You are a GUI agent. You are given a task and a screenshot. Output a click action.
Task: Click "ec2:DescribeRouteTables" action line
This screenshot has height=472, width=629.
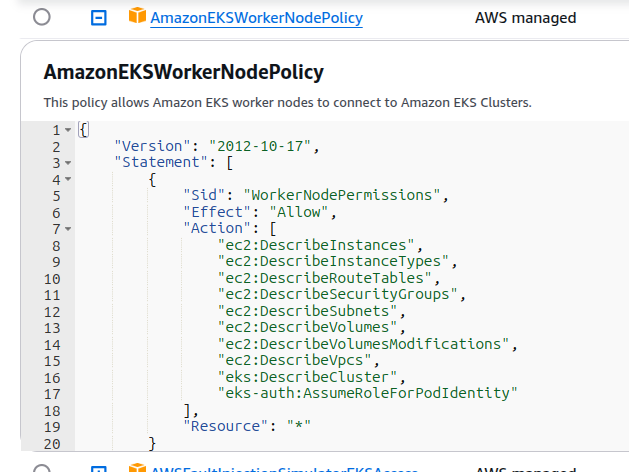pyautogui.click(x=325, y=278)
